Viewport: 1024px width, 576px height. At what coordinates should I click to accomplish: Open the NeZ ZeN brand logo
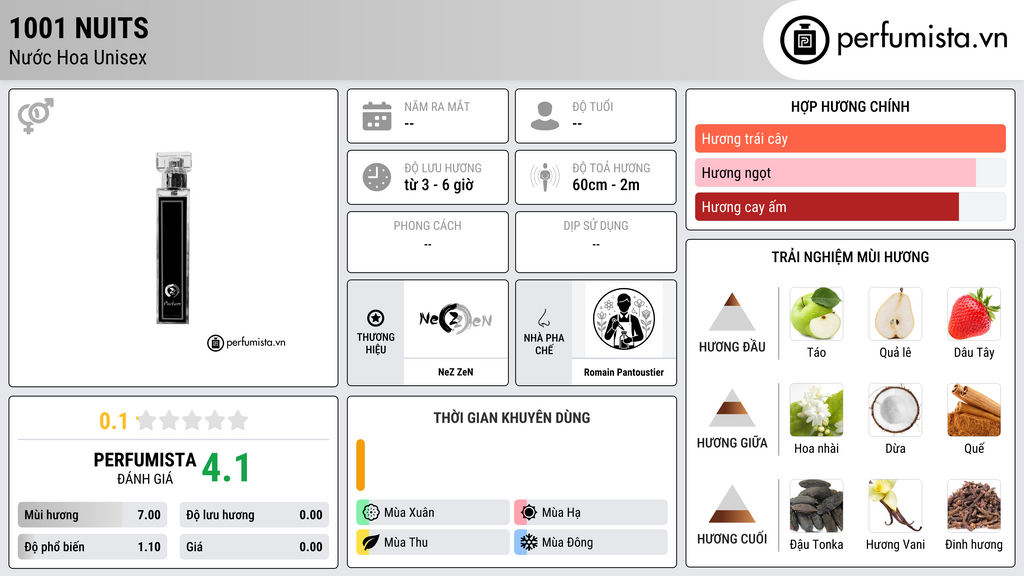click(x=456, y=319)
